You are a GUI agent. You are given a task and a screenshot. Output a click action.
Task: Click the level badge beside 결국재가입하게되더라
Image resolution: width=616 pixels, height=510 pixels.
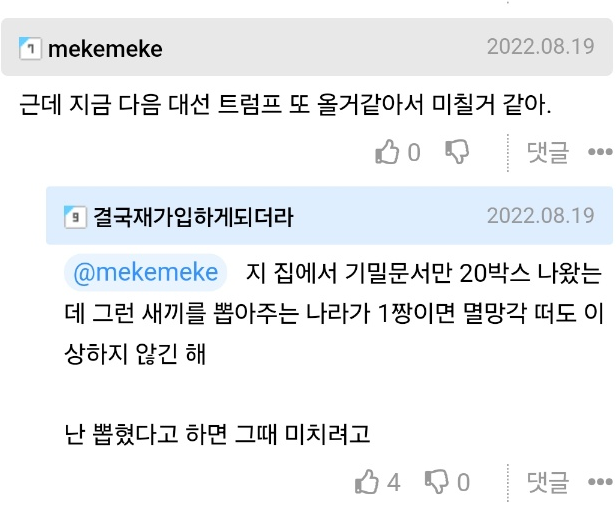tap(75, 216)
